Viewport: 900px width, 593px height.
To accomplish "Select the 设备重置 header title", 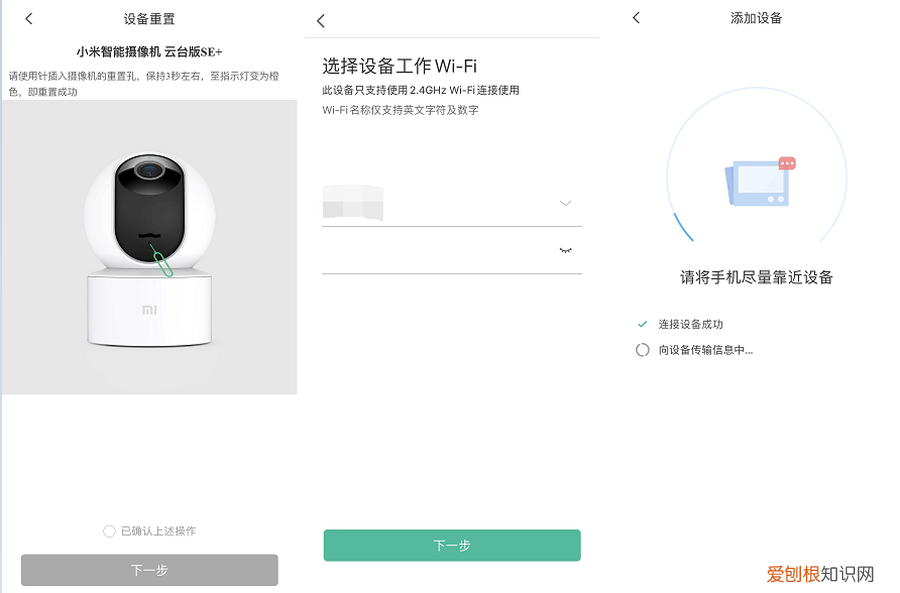I will (x=148, y=18).
